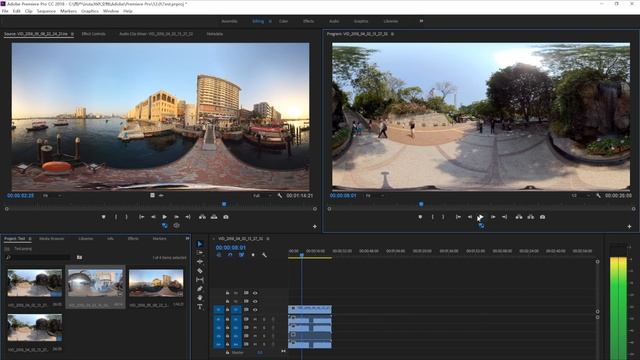The height and width of the screenshot is (360, 640).
Task: Toggle Linked Selection in the Timeline
Action: (242, 255)
